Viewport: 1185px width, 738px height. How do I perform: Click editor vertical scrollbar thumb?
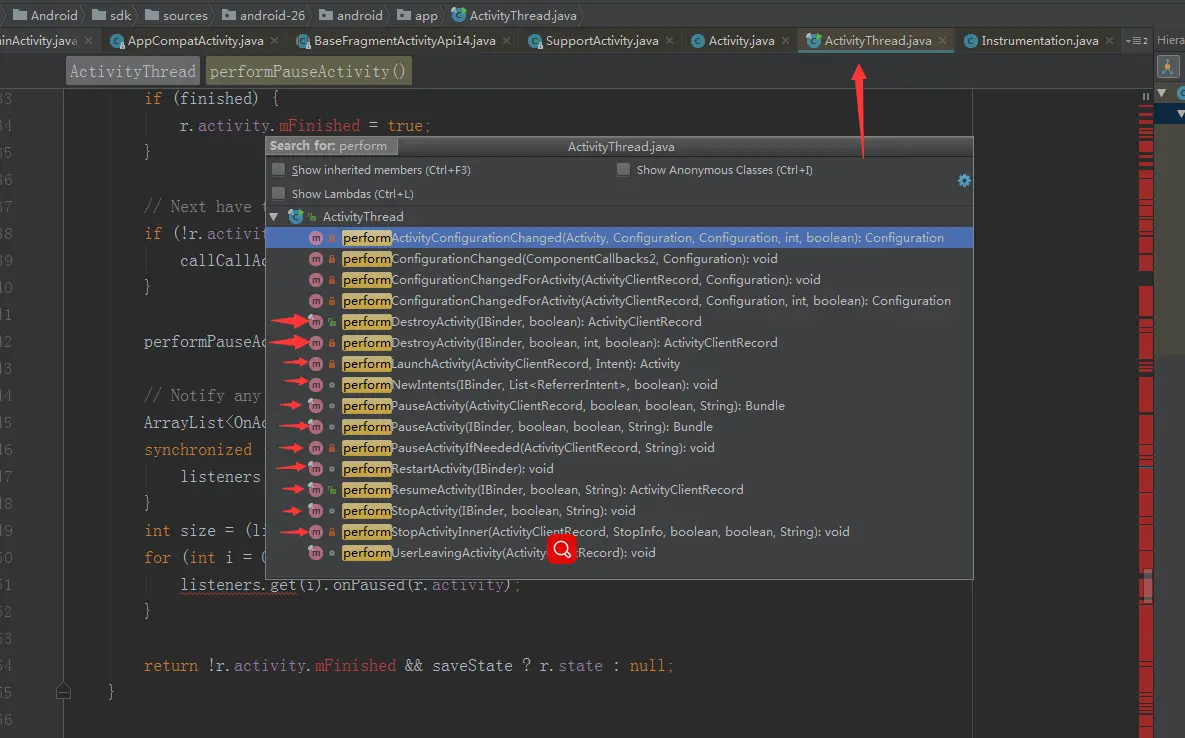click(x=1147, y=586)
